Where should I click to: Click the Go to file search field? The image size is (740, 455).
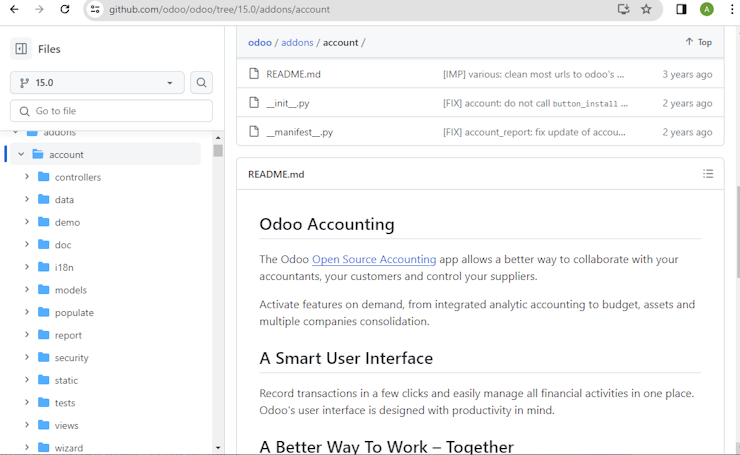[111, 111]
